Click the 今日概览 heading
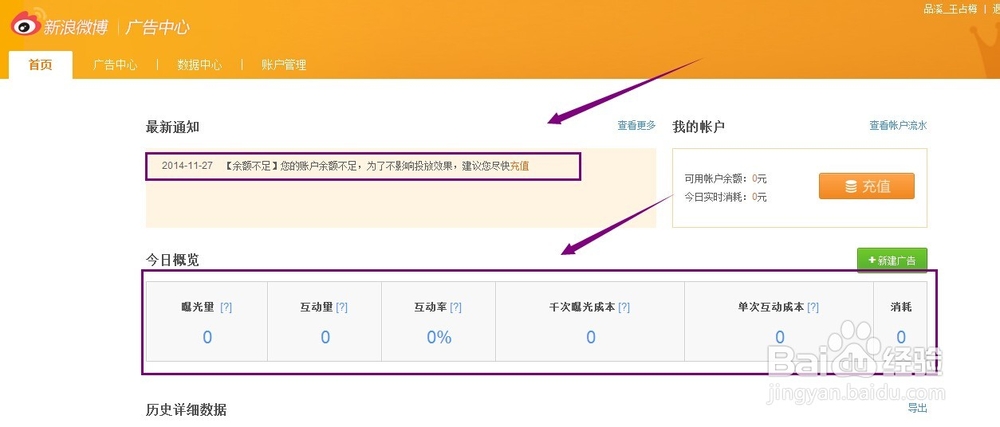The image size is (1000, 427). pos(173,260)
